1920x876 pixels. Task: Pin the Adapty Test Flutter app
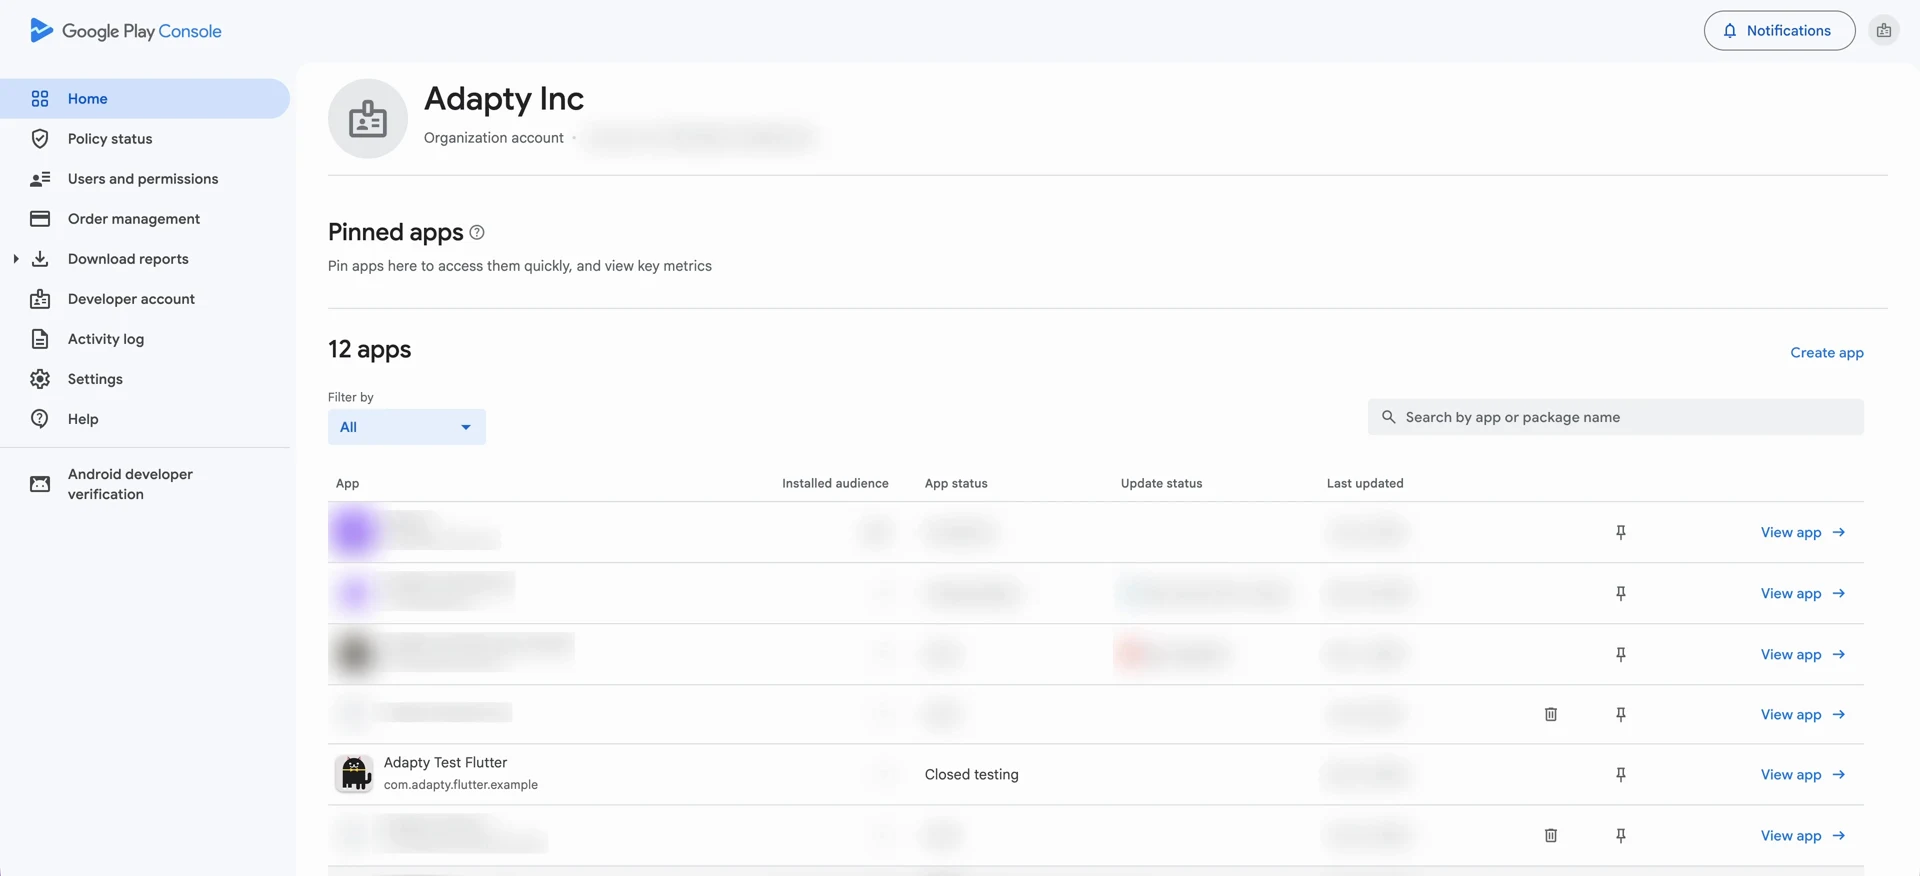click(x=1621, y=775)
